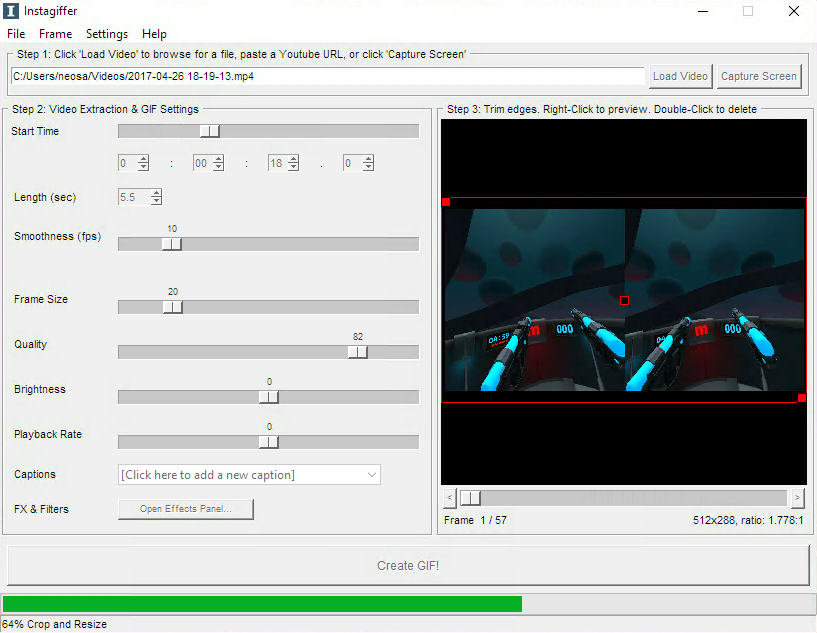The image size is (817, 633).
Task: Click the Playback Rate slider handle
Action: pos(269,442)
